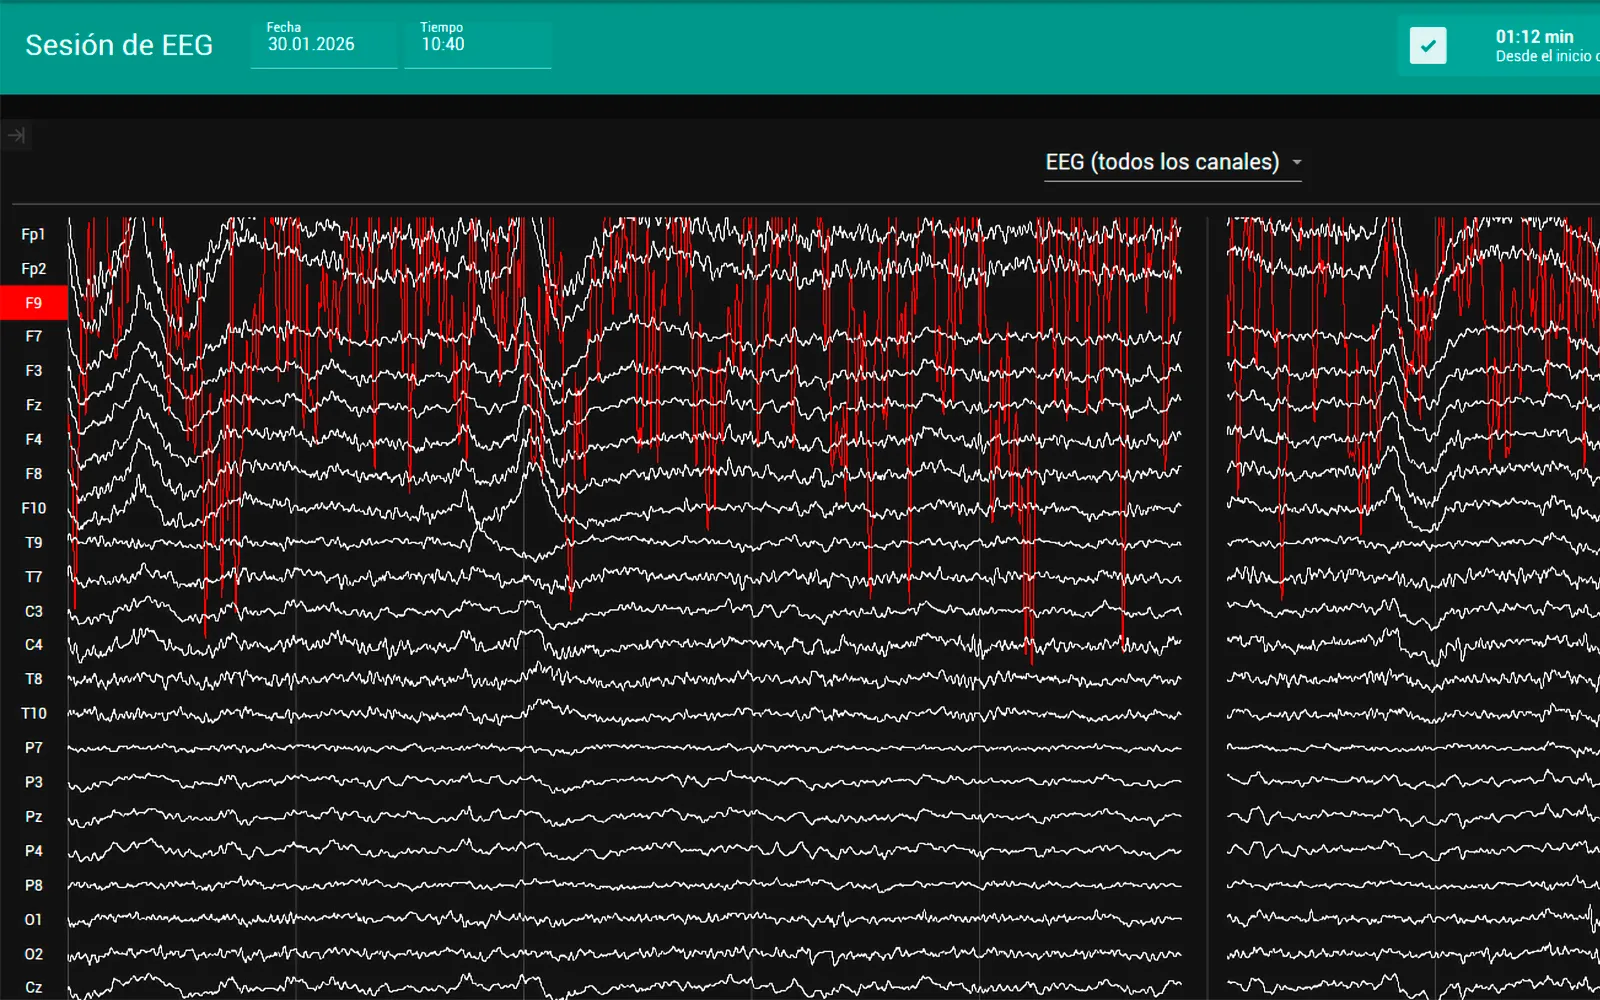Select the P7 channel label

click(34, 748)
